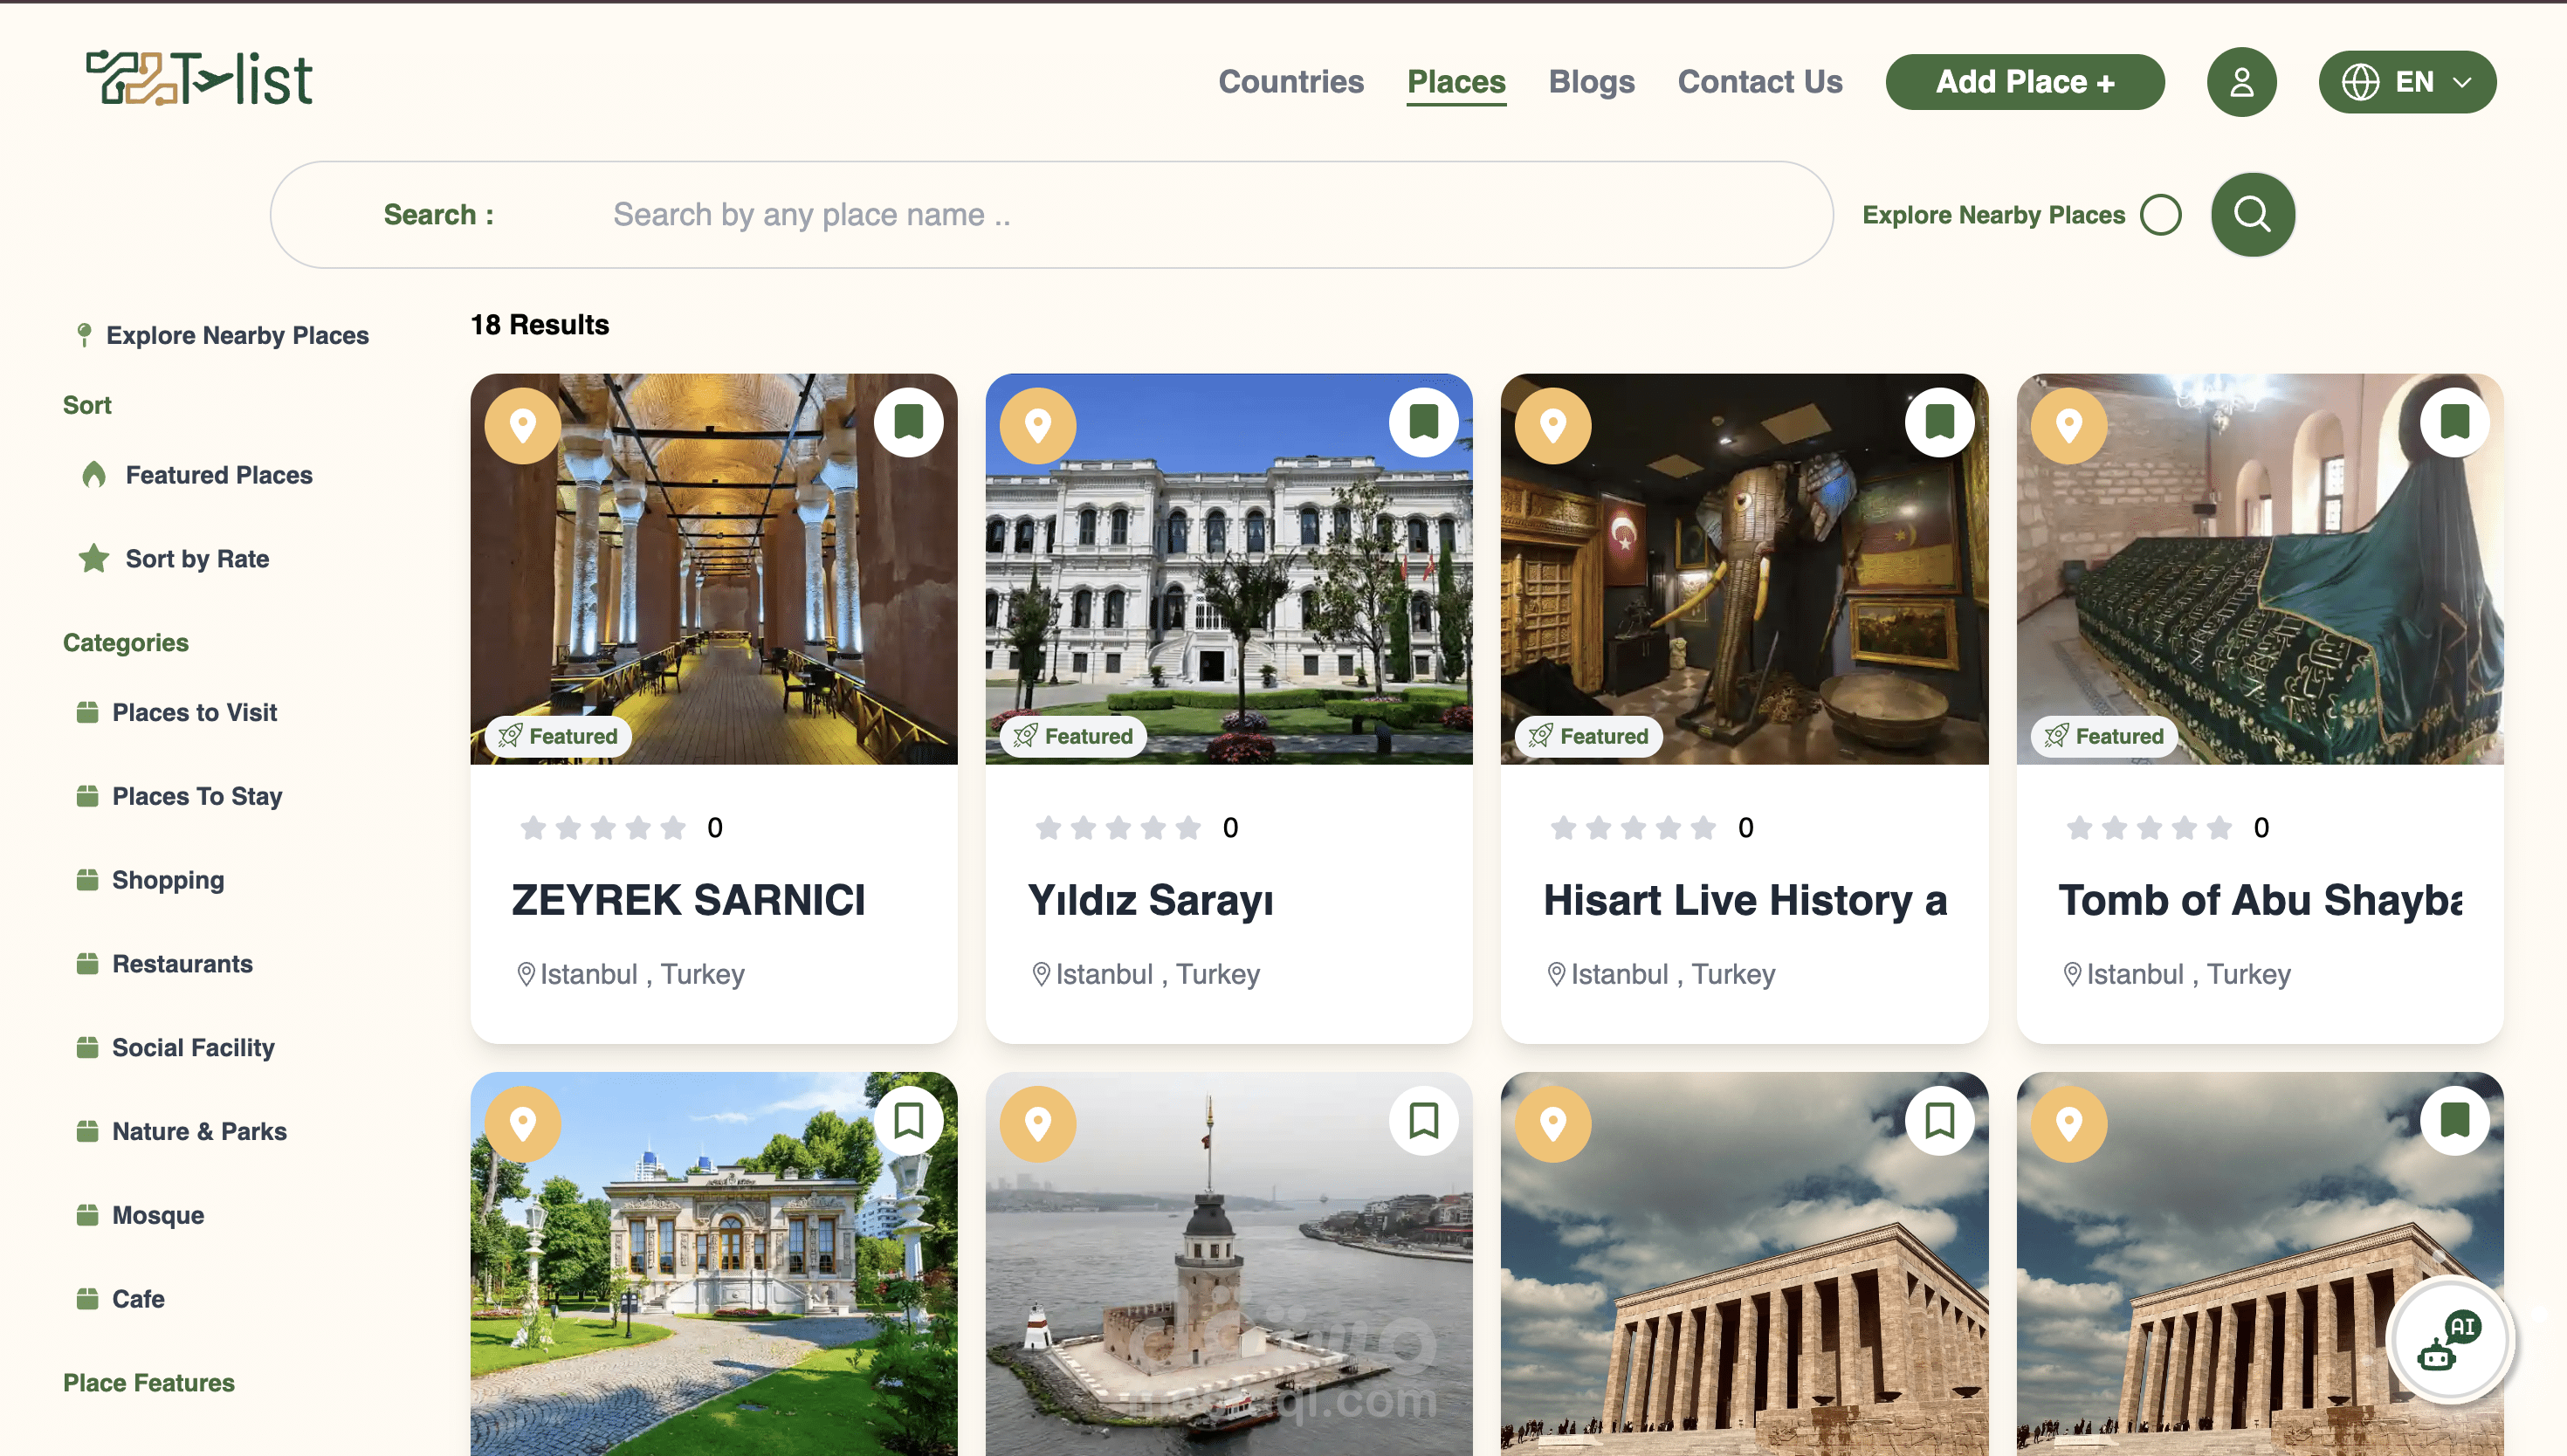Image resolution: width=2567 pixels, height=1456 pixels.
Task: Select Featured Places sort option
Action: (x=218, y=475)
